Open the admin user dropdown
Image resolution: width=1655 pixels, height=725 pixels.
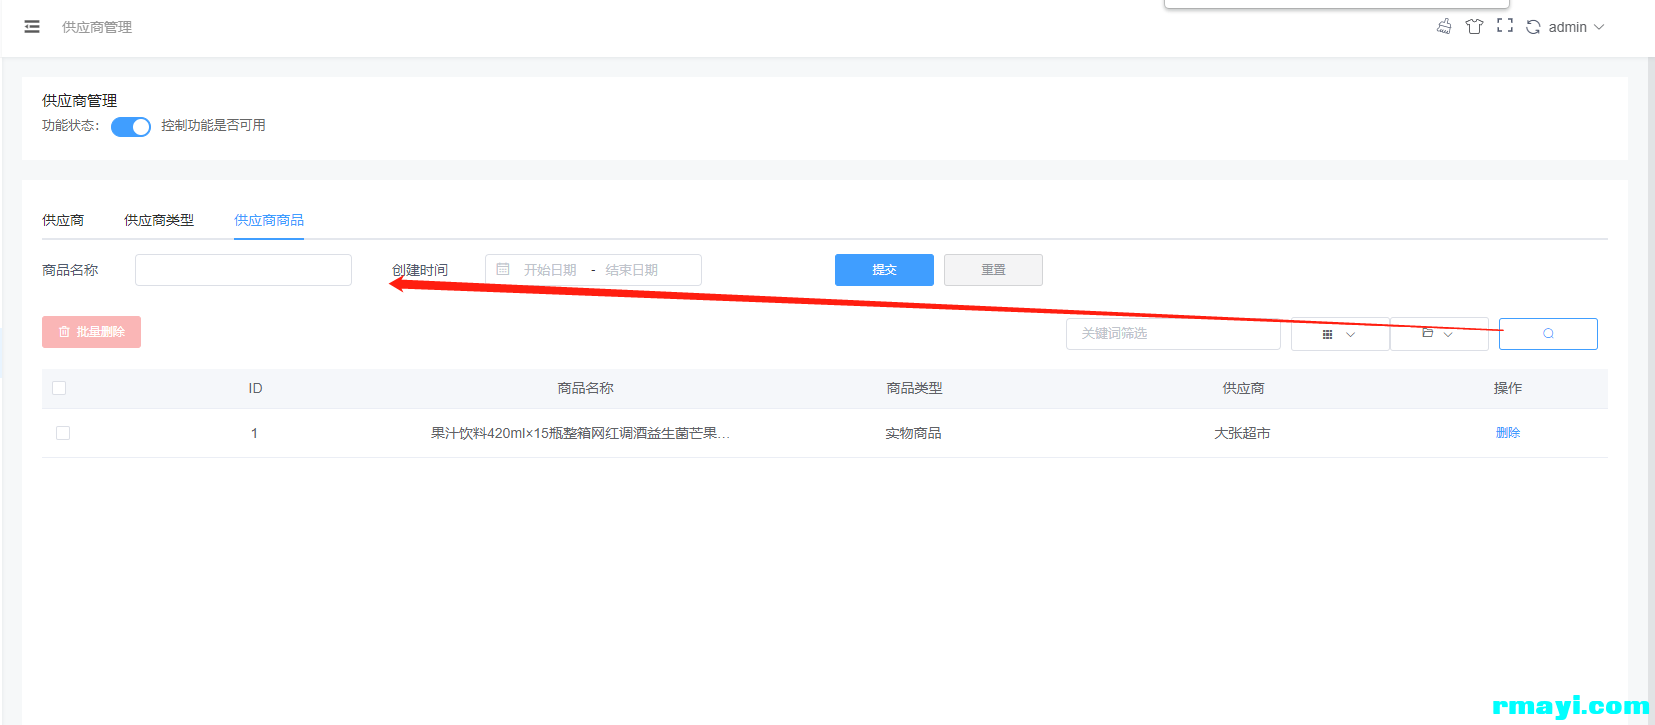point(1576,27)
